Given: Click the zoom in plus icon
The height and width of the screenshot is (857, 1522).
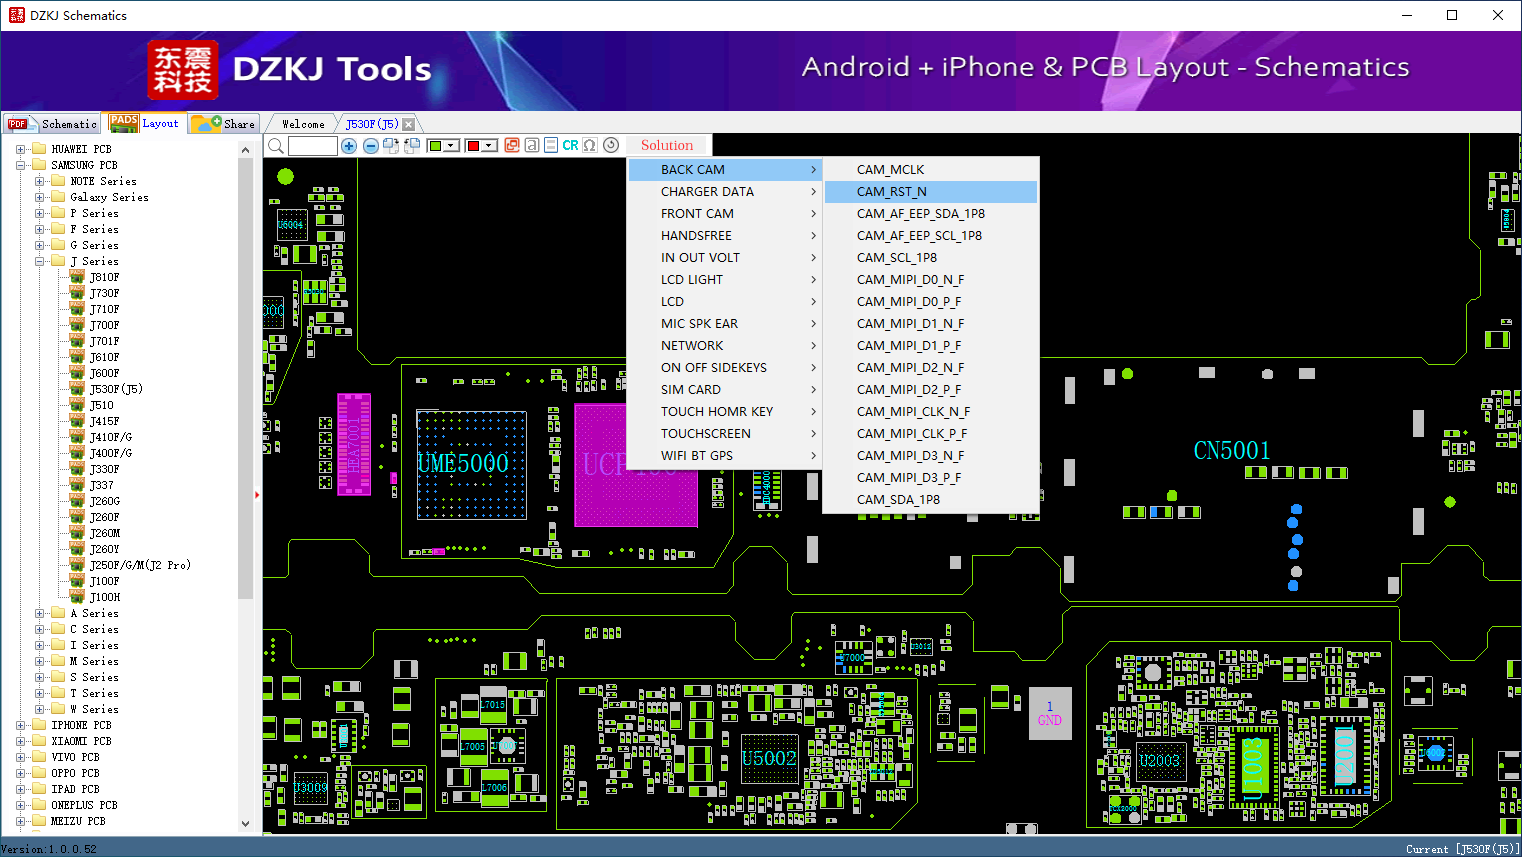Looking at the screenshot, I should point(349,146).
